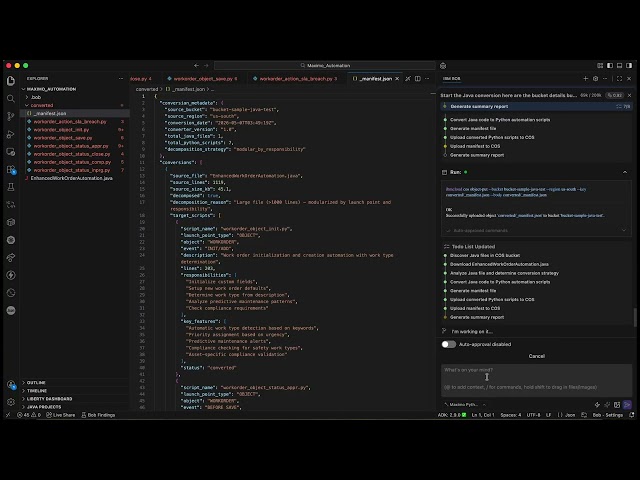The height and width of the screenshot is (480, 640).
Task: Open editor more actions ellipsis
Action: (x=427, y=78)
